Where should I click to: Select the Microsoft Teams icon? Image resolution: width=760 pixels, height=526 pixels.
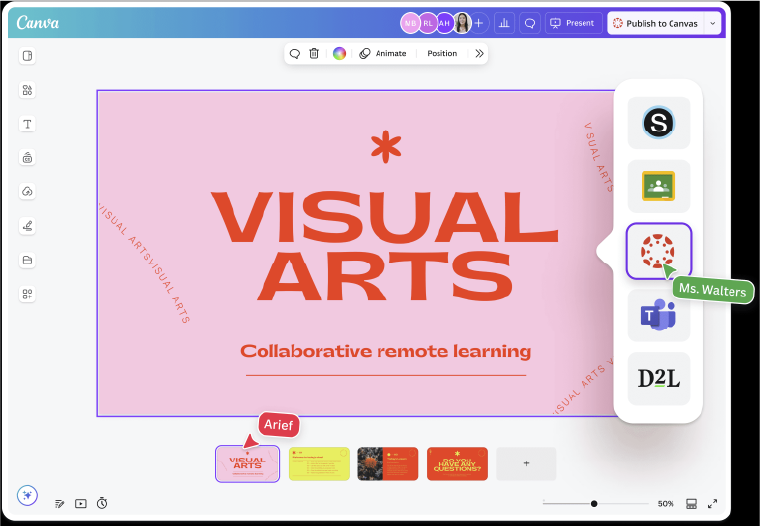[x=659, y=315]
